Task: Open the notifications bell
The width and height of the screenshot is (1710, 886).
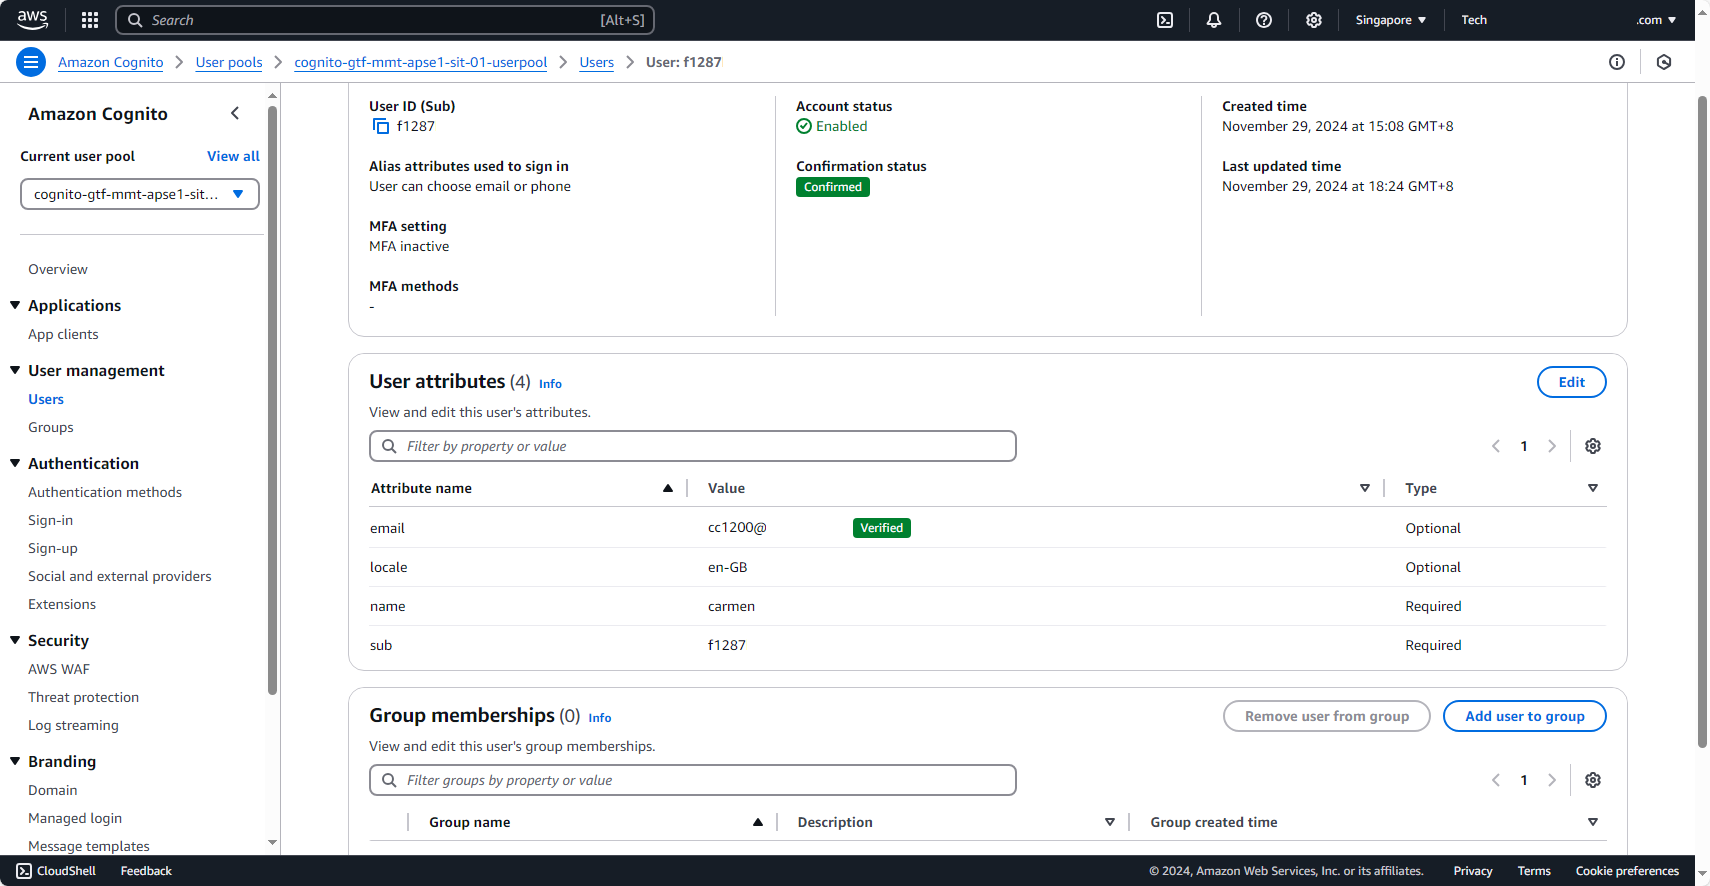Action: (1214, 20)
